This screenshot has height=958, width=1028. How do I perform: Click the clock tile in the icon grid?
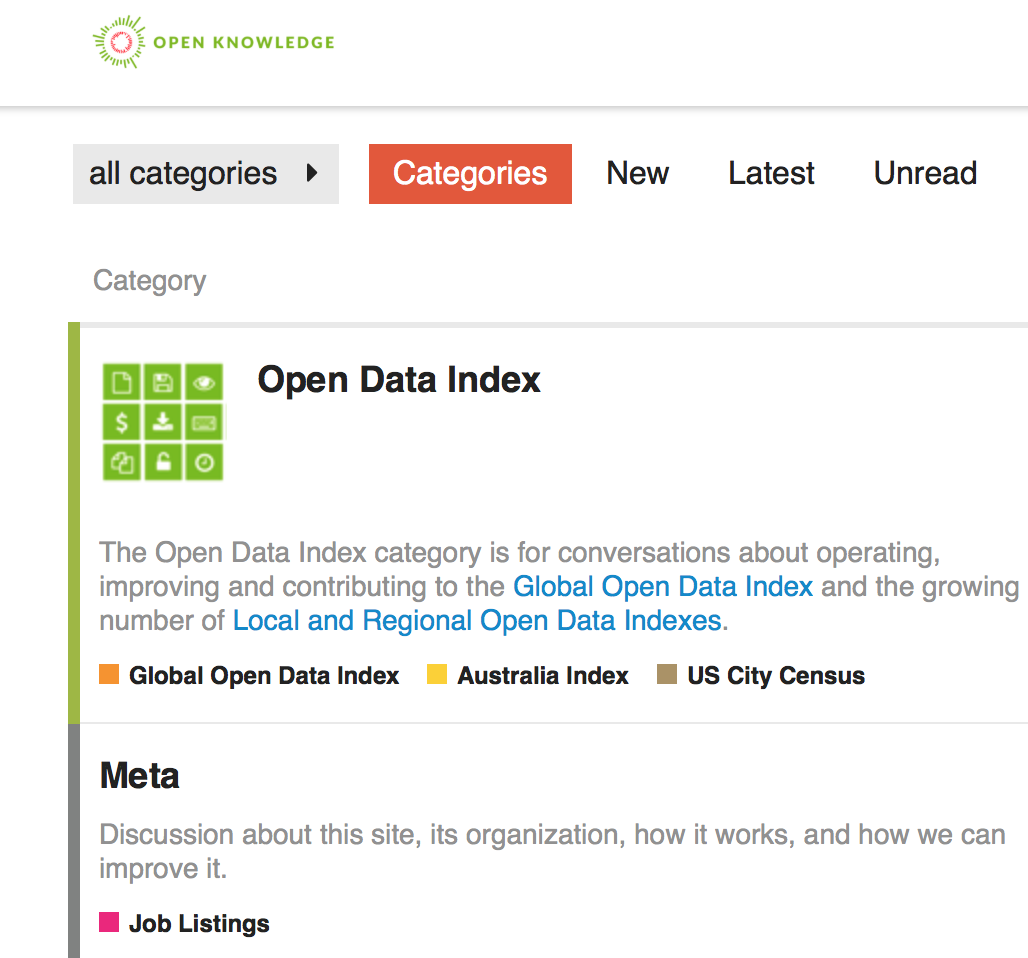coord(204,462)
